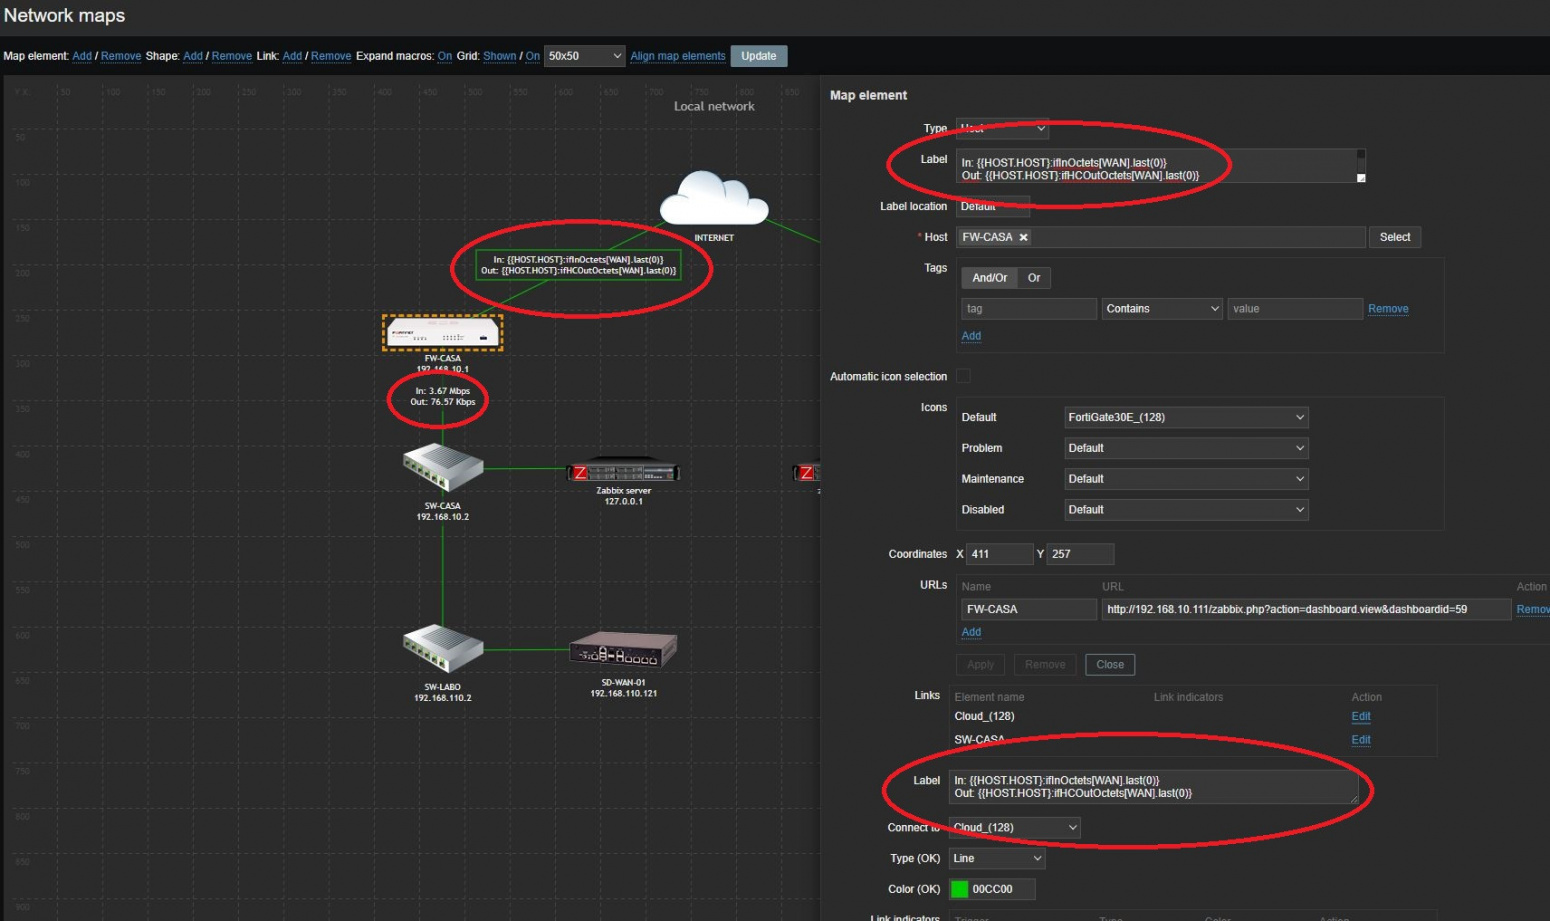Open the 50x50 grid size dropdown
The height and width of the screenshot is (921, 1550).
(584, 56)
